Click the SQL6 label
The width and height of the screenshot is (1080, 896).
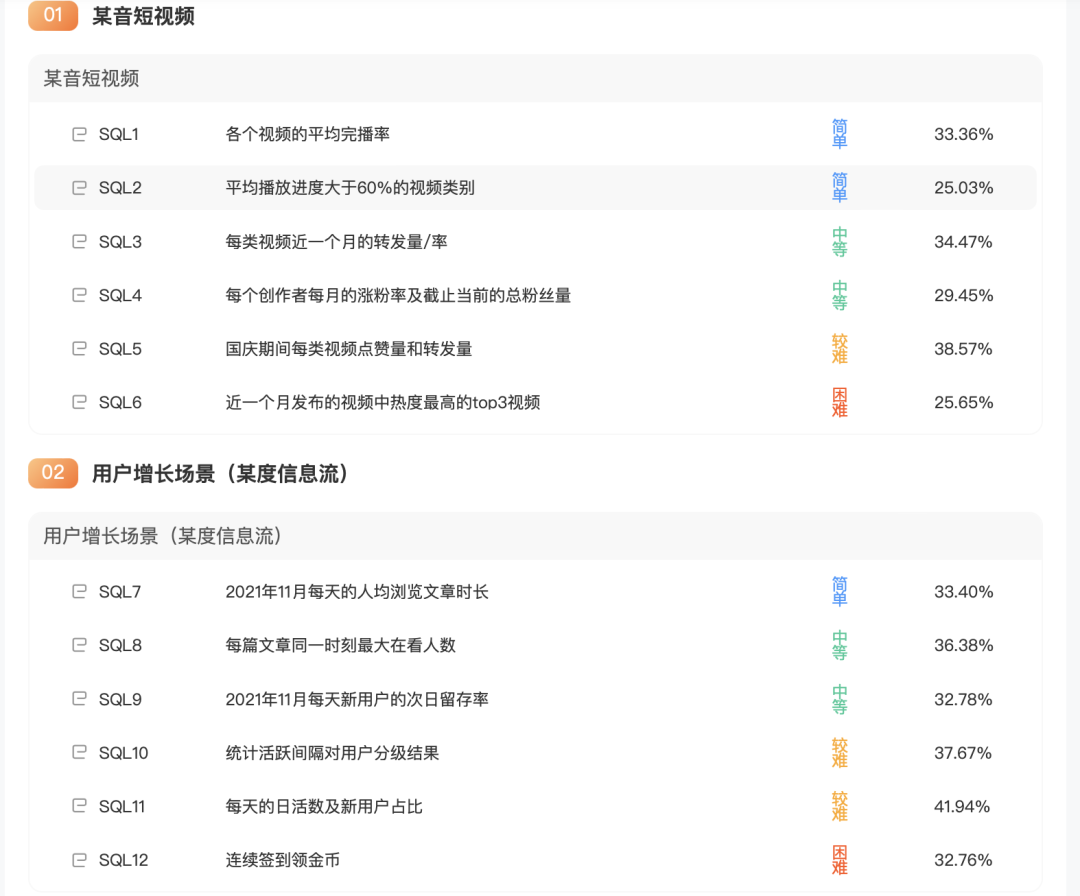[120, 402]
